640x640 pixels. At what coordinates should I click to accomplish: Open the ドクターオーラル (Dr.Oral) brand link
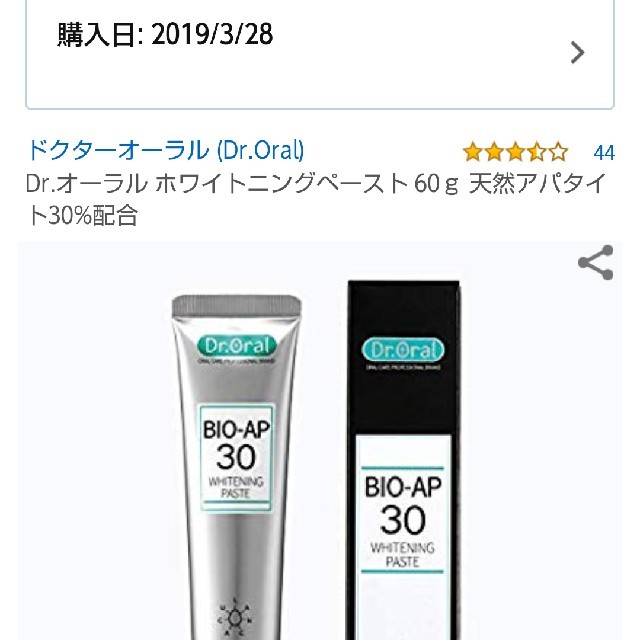[x=166, y=150]
